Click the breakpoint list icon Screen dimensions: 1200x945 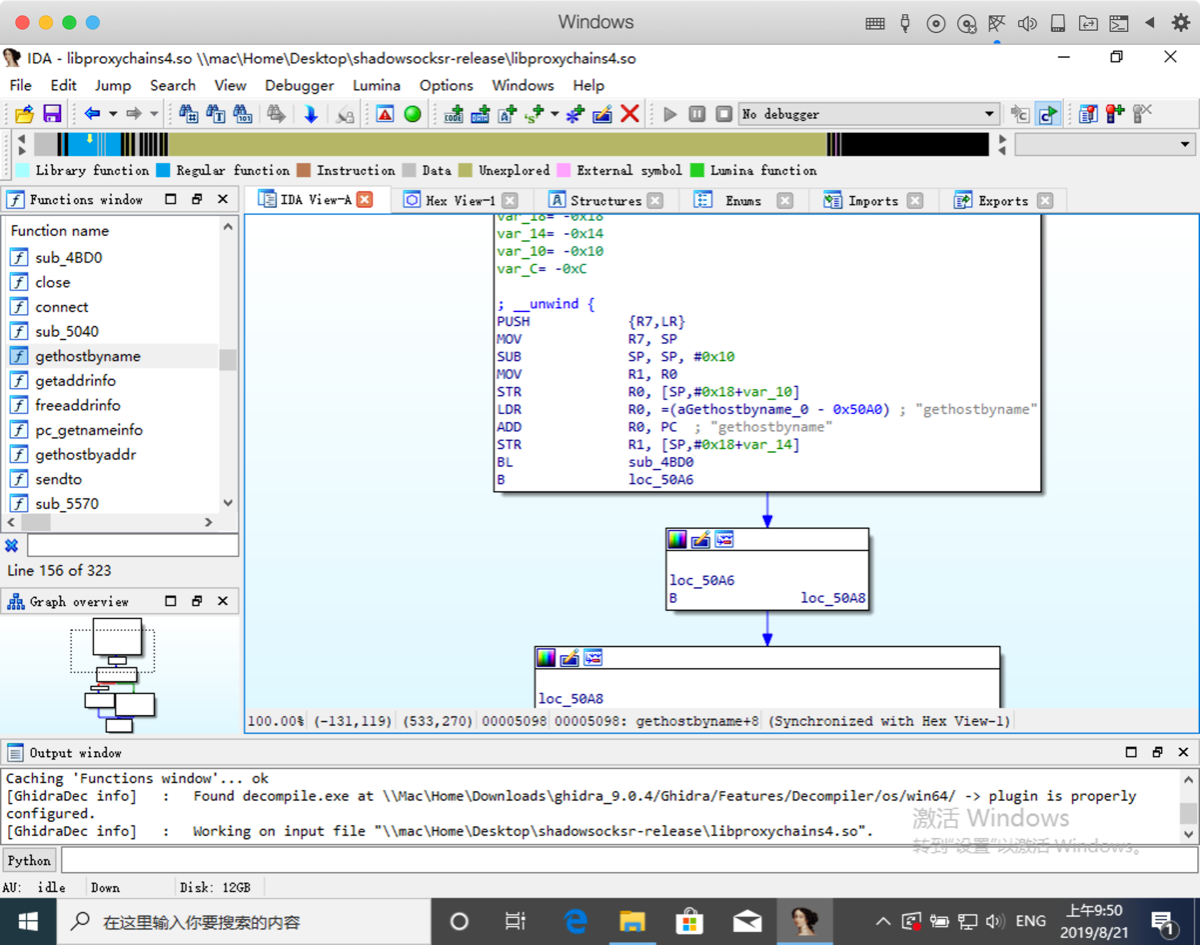pos(1088,114)
